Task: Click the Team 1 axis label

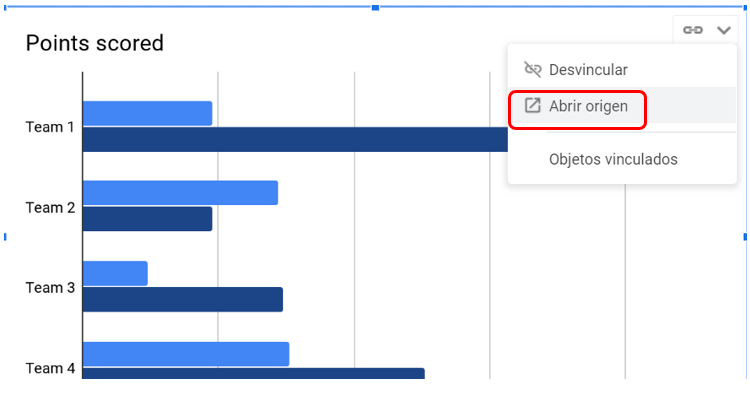Action: click(x=50, y=127)
